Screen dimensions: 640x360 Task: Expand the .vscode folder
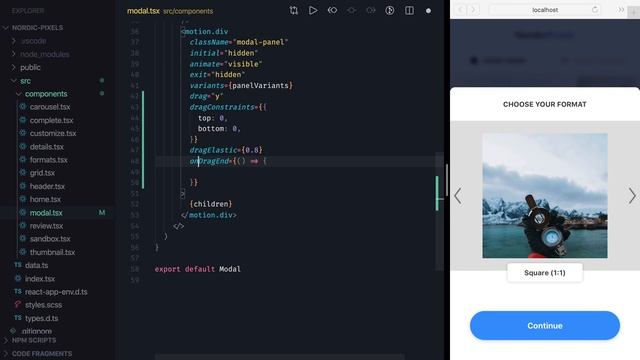tap(13, 41)
